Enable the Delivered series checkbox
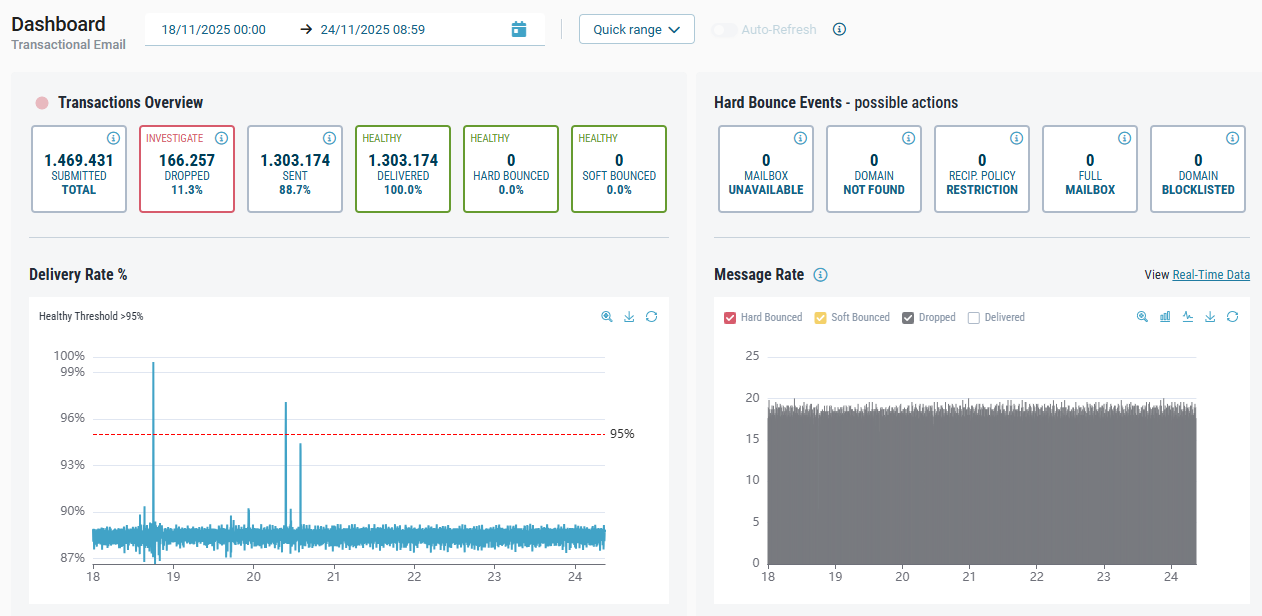This screenshot has width=1262, height=616. (x=975, y=318)
